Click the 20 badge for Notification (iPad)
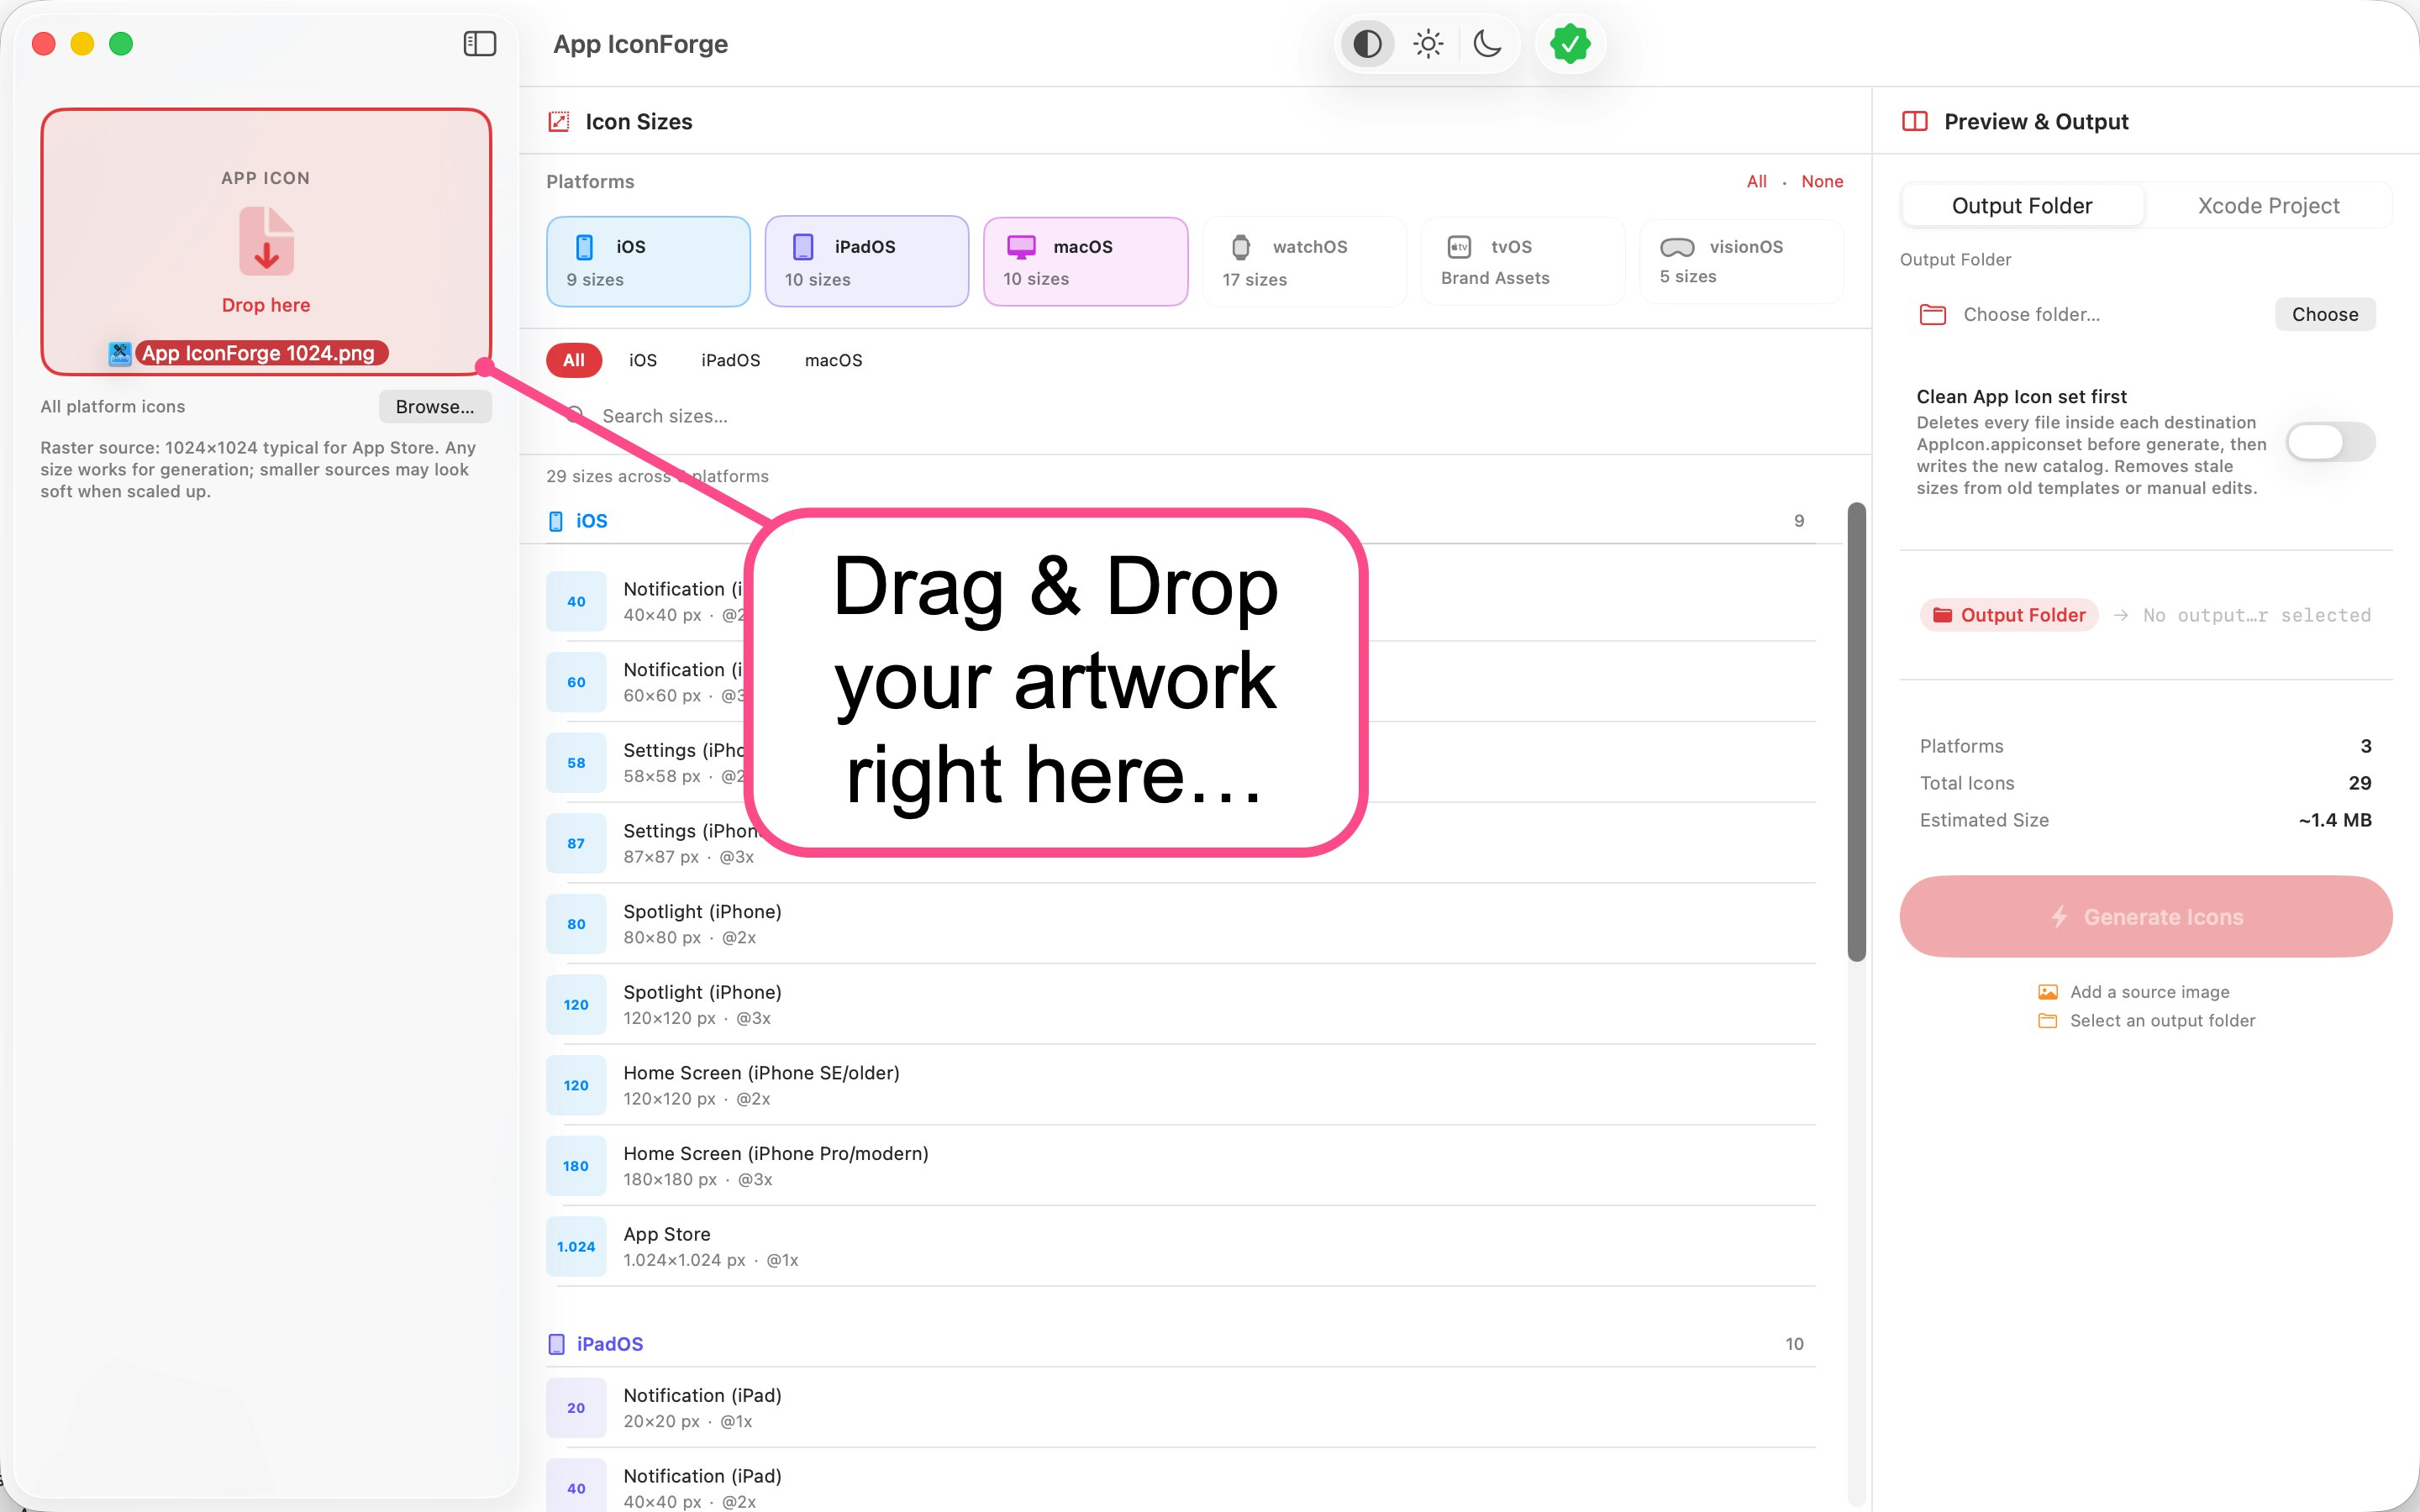 tap(576, 1408)
